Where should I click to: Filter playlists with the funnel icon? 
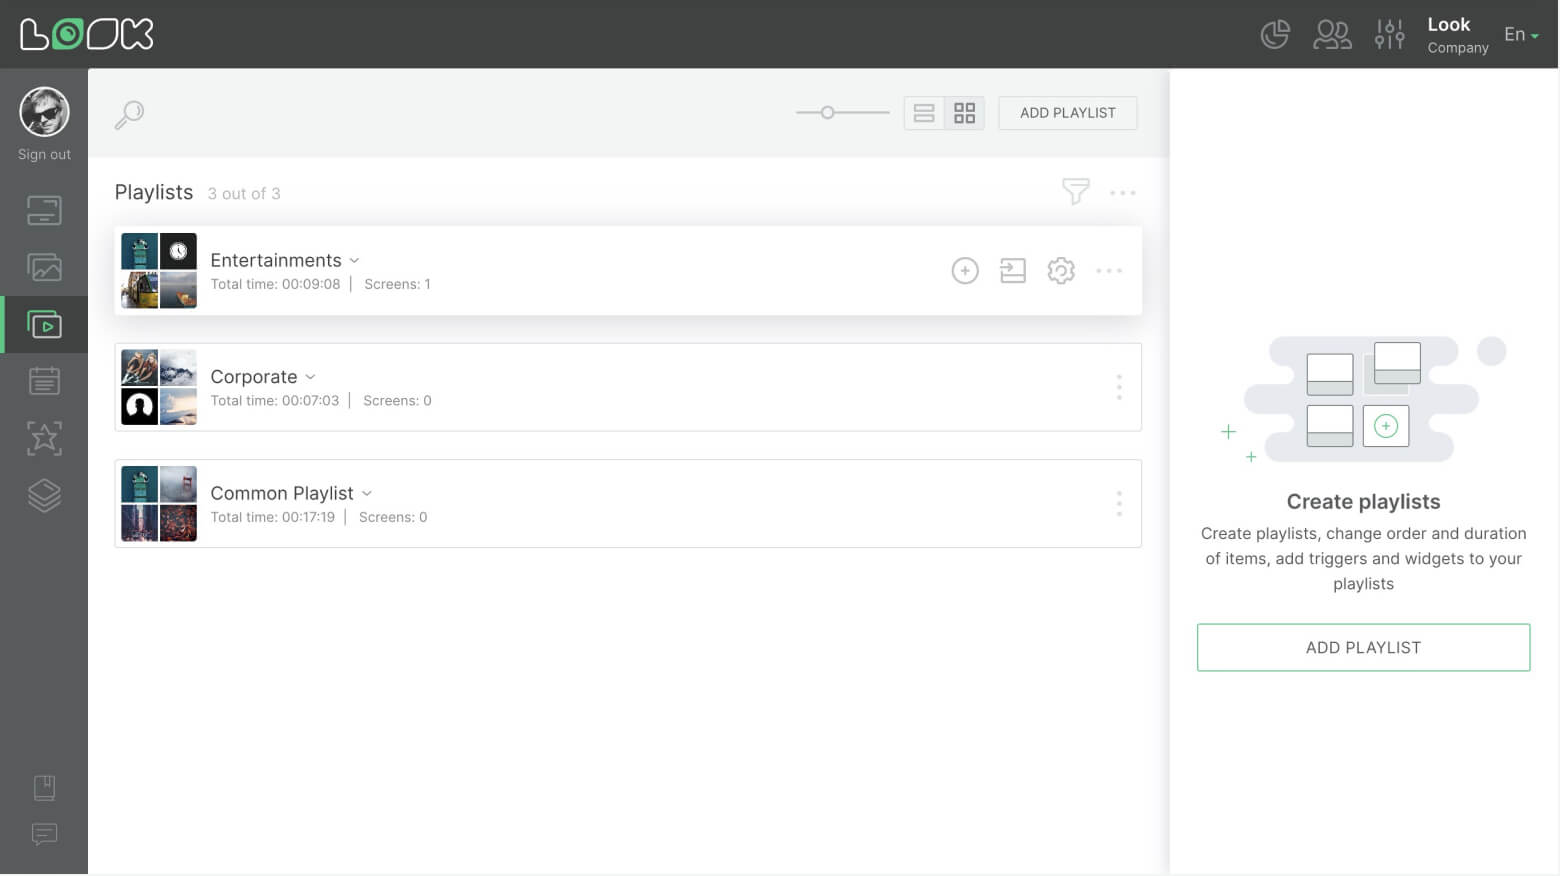[1075, 191]
